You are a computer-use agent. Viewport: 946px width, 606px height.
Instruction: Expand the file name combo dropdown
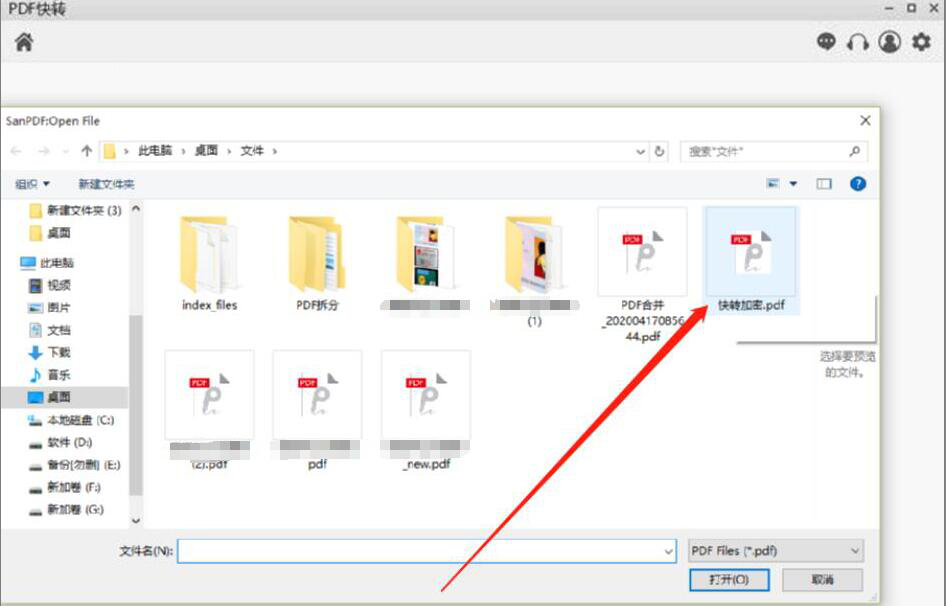click(x=668, y=551)
